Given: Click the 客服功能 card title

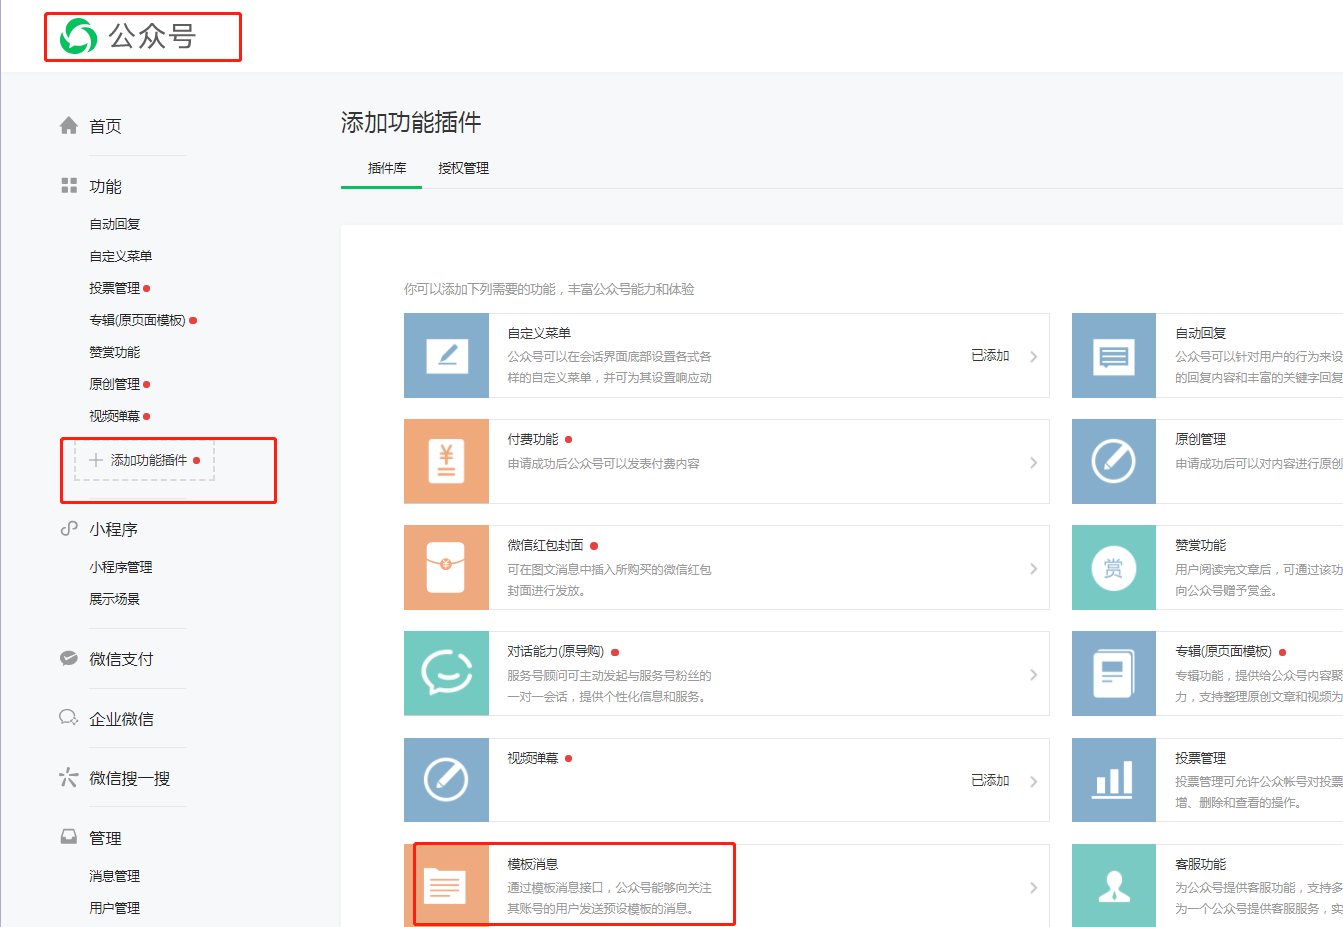Looking at the screenshot, I should tap(1201, 864).
